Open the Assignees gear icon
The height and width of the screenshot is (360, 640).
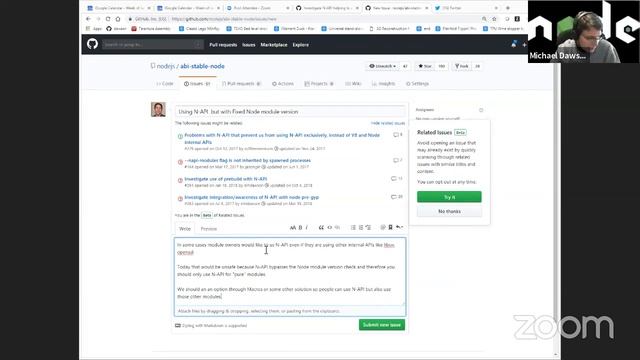click(481, 110)
